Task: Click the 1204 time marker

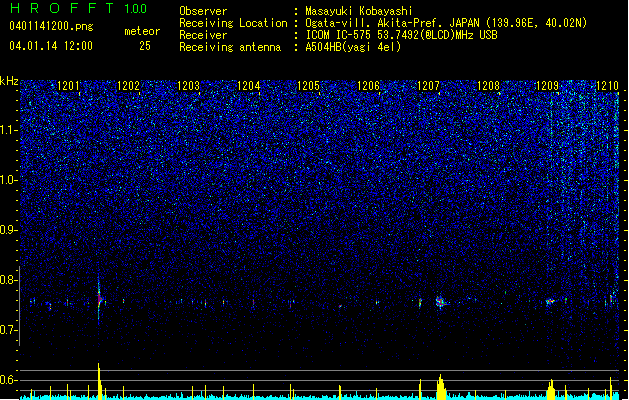Action: point(248,86)
